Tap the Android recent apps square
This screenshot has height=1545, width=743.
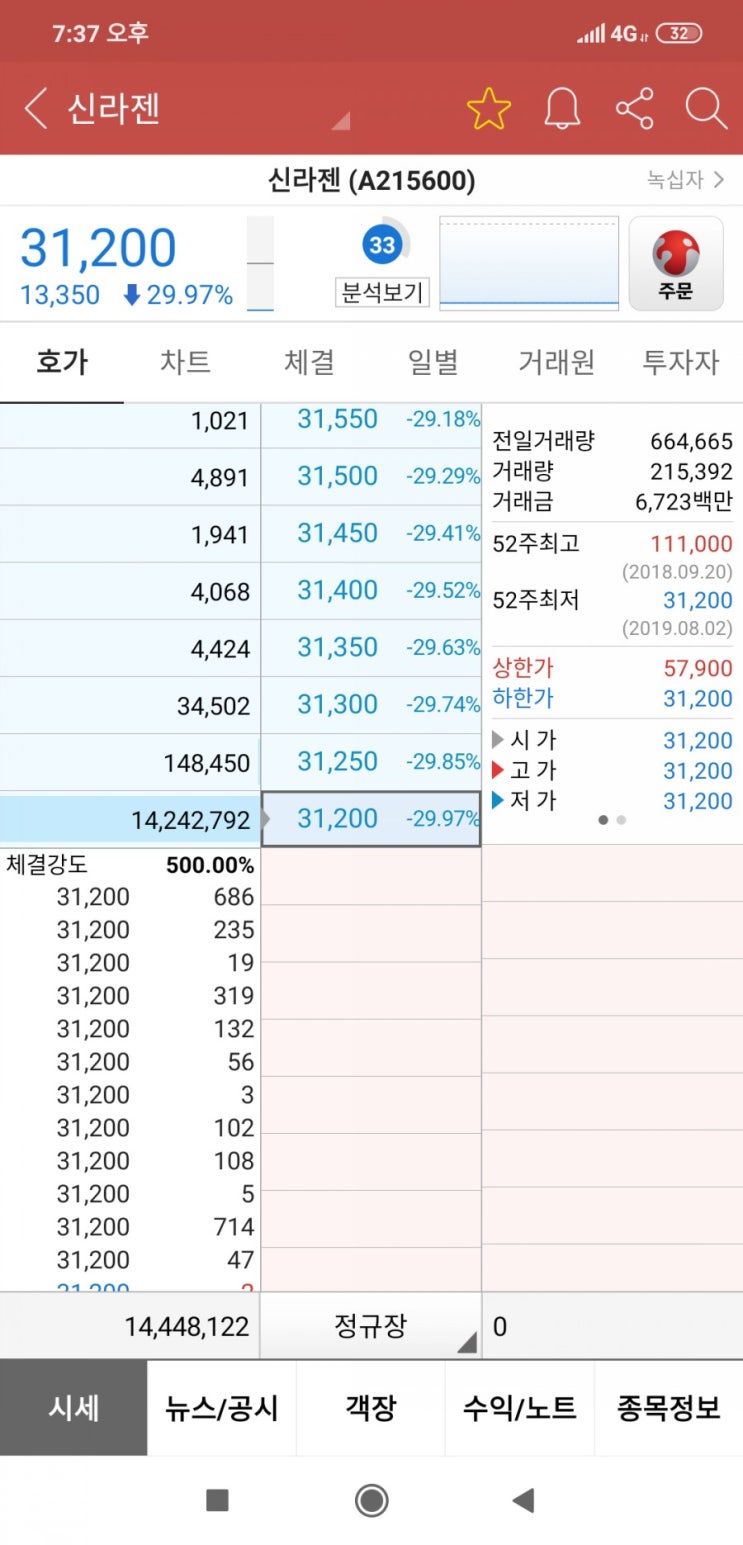(217, 1500)
